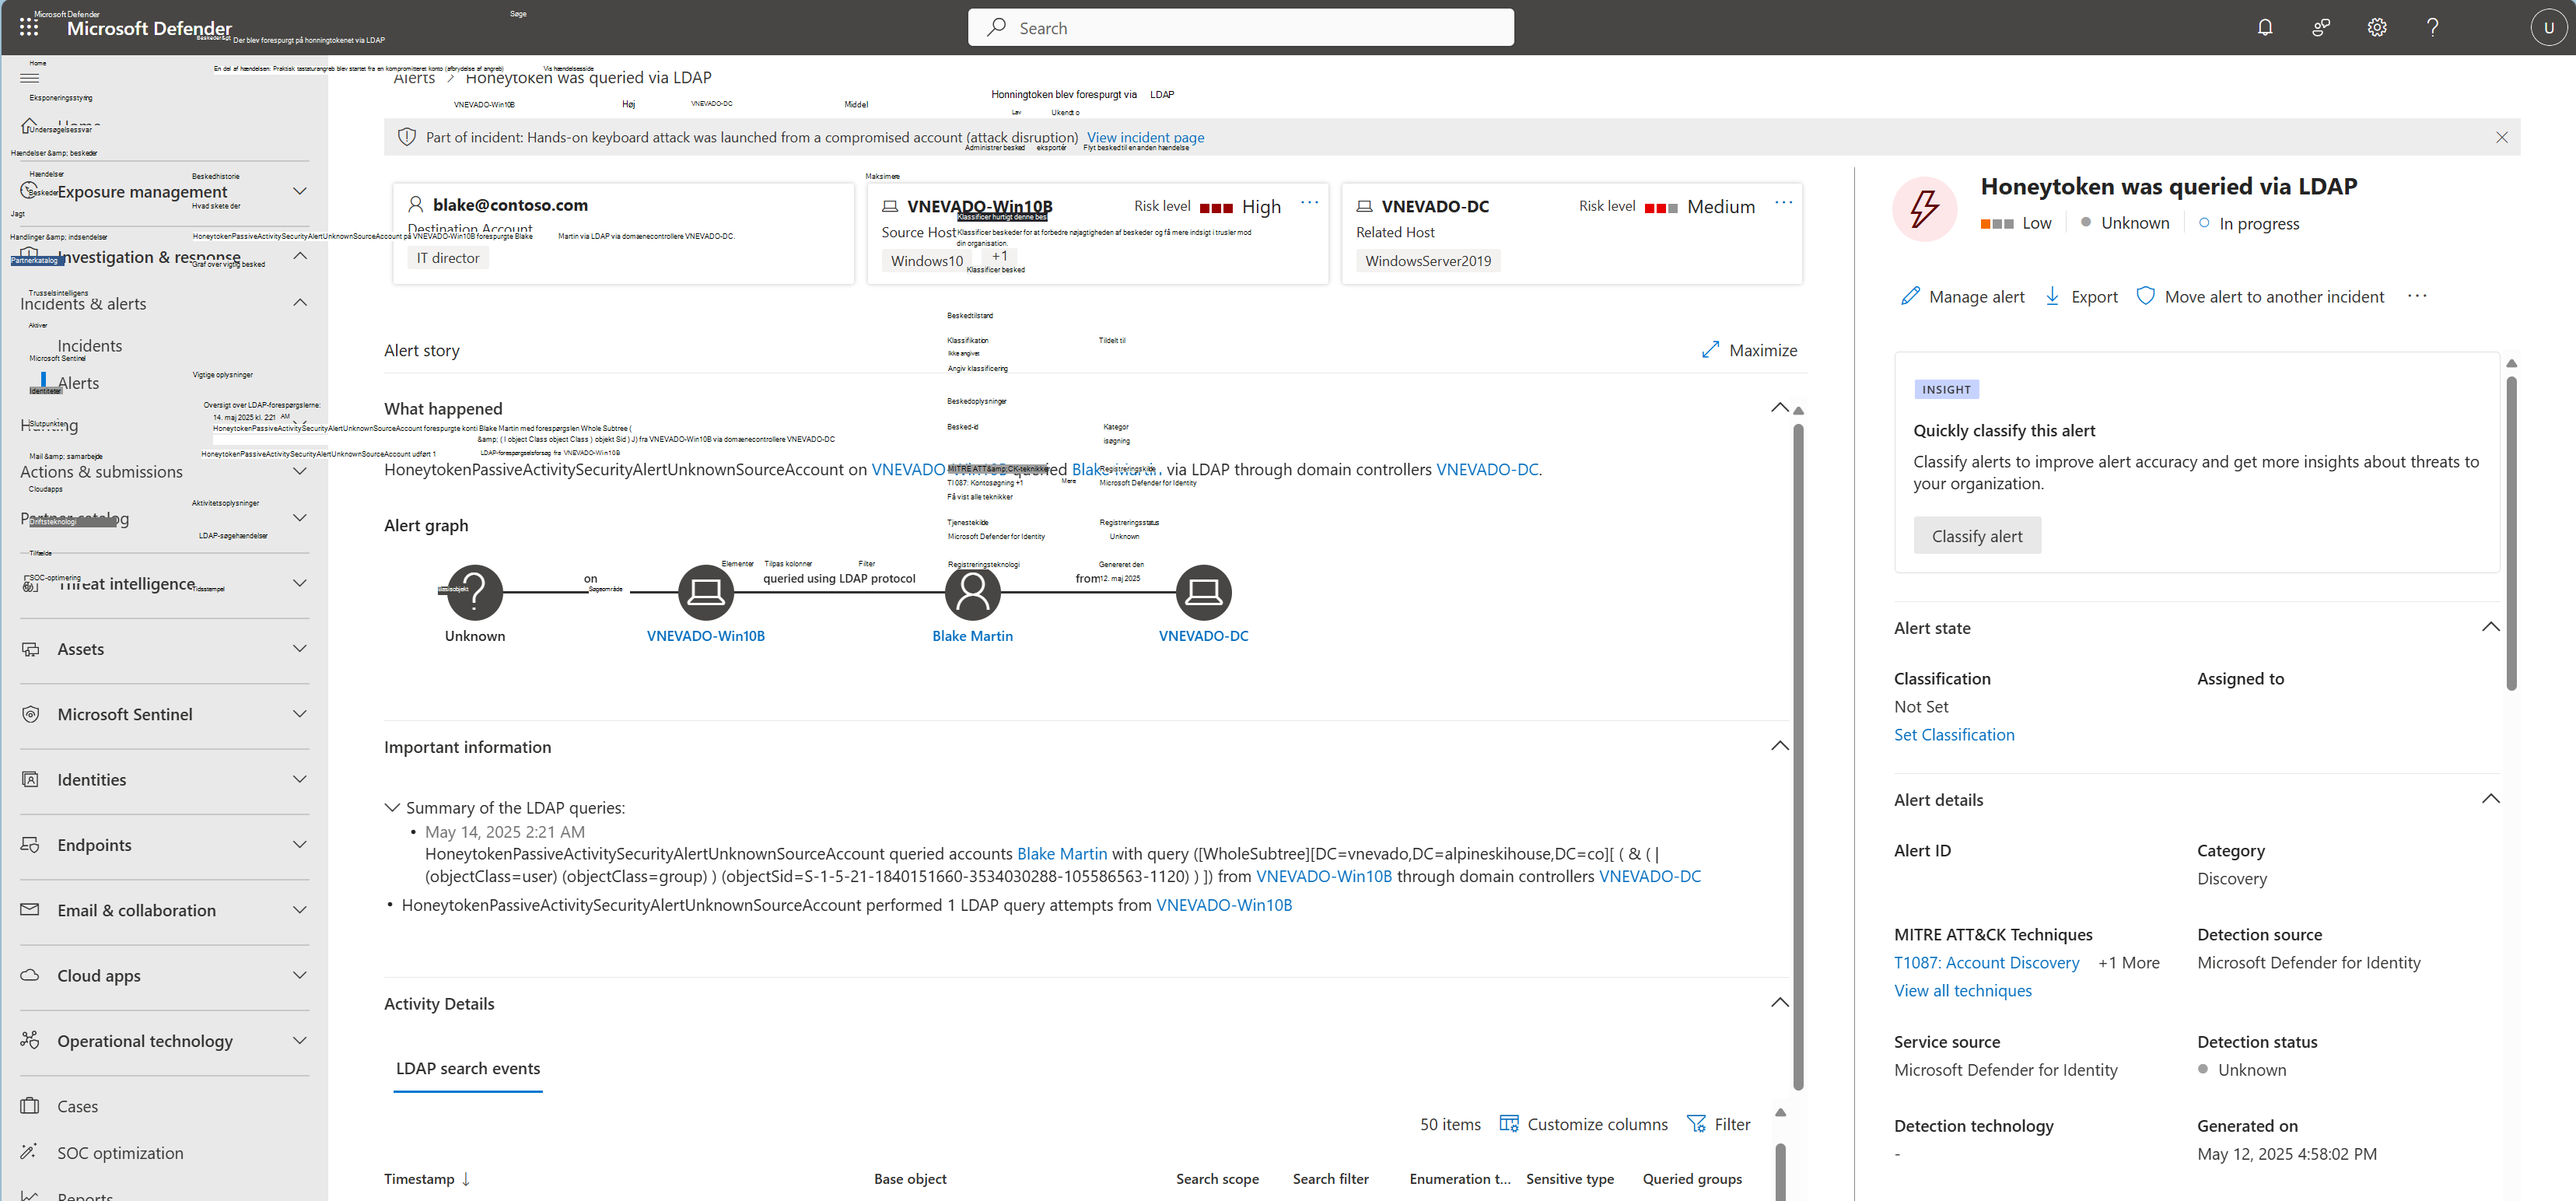This screenshot has width=2576, height=1201.
Task: Open the View incident page link
Action: coord(1145,137)
